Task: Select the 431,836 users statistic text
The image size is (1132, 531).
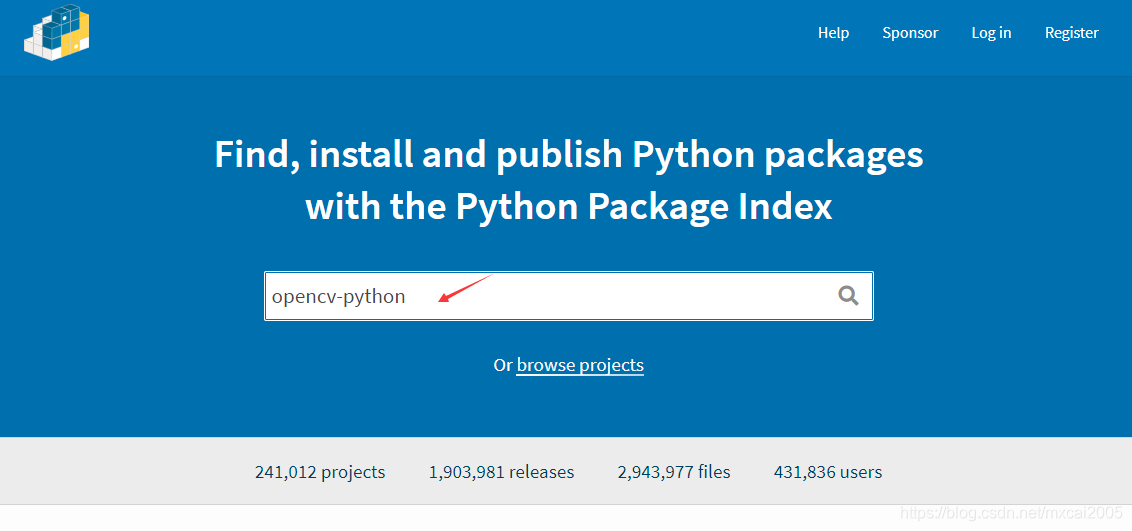Action: point(827,473)
